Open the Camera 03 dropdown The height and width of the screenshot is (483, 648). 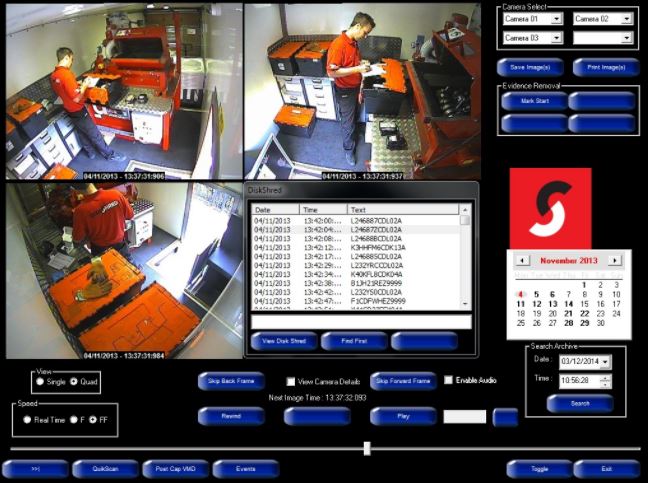pos(556,38)
